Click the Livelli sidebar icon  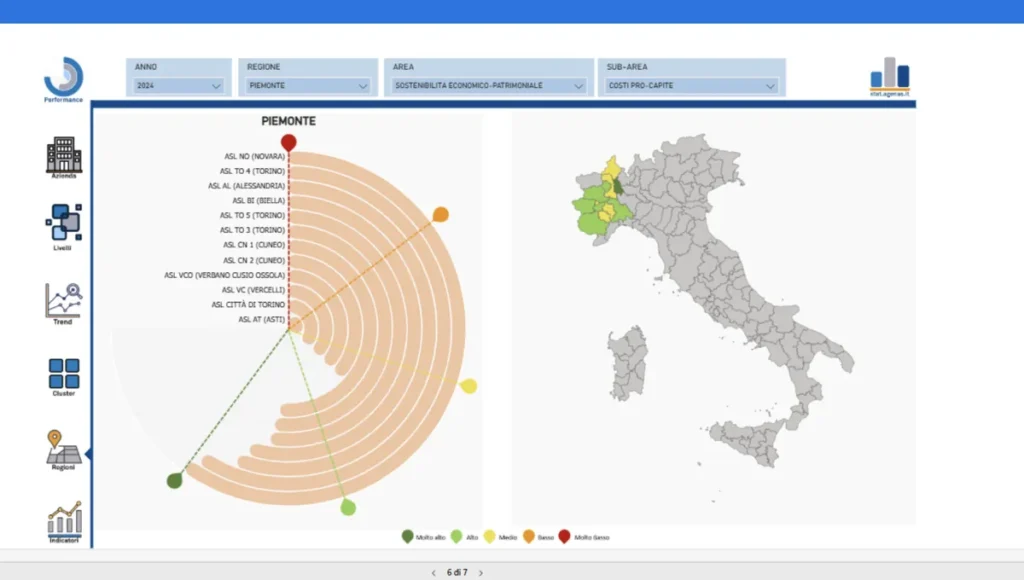point(63,218)
